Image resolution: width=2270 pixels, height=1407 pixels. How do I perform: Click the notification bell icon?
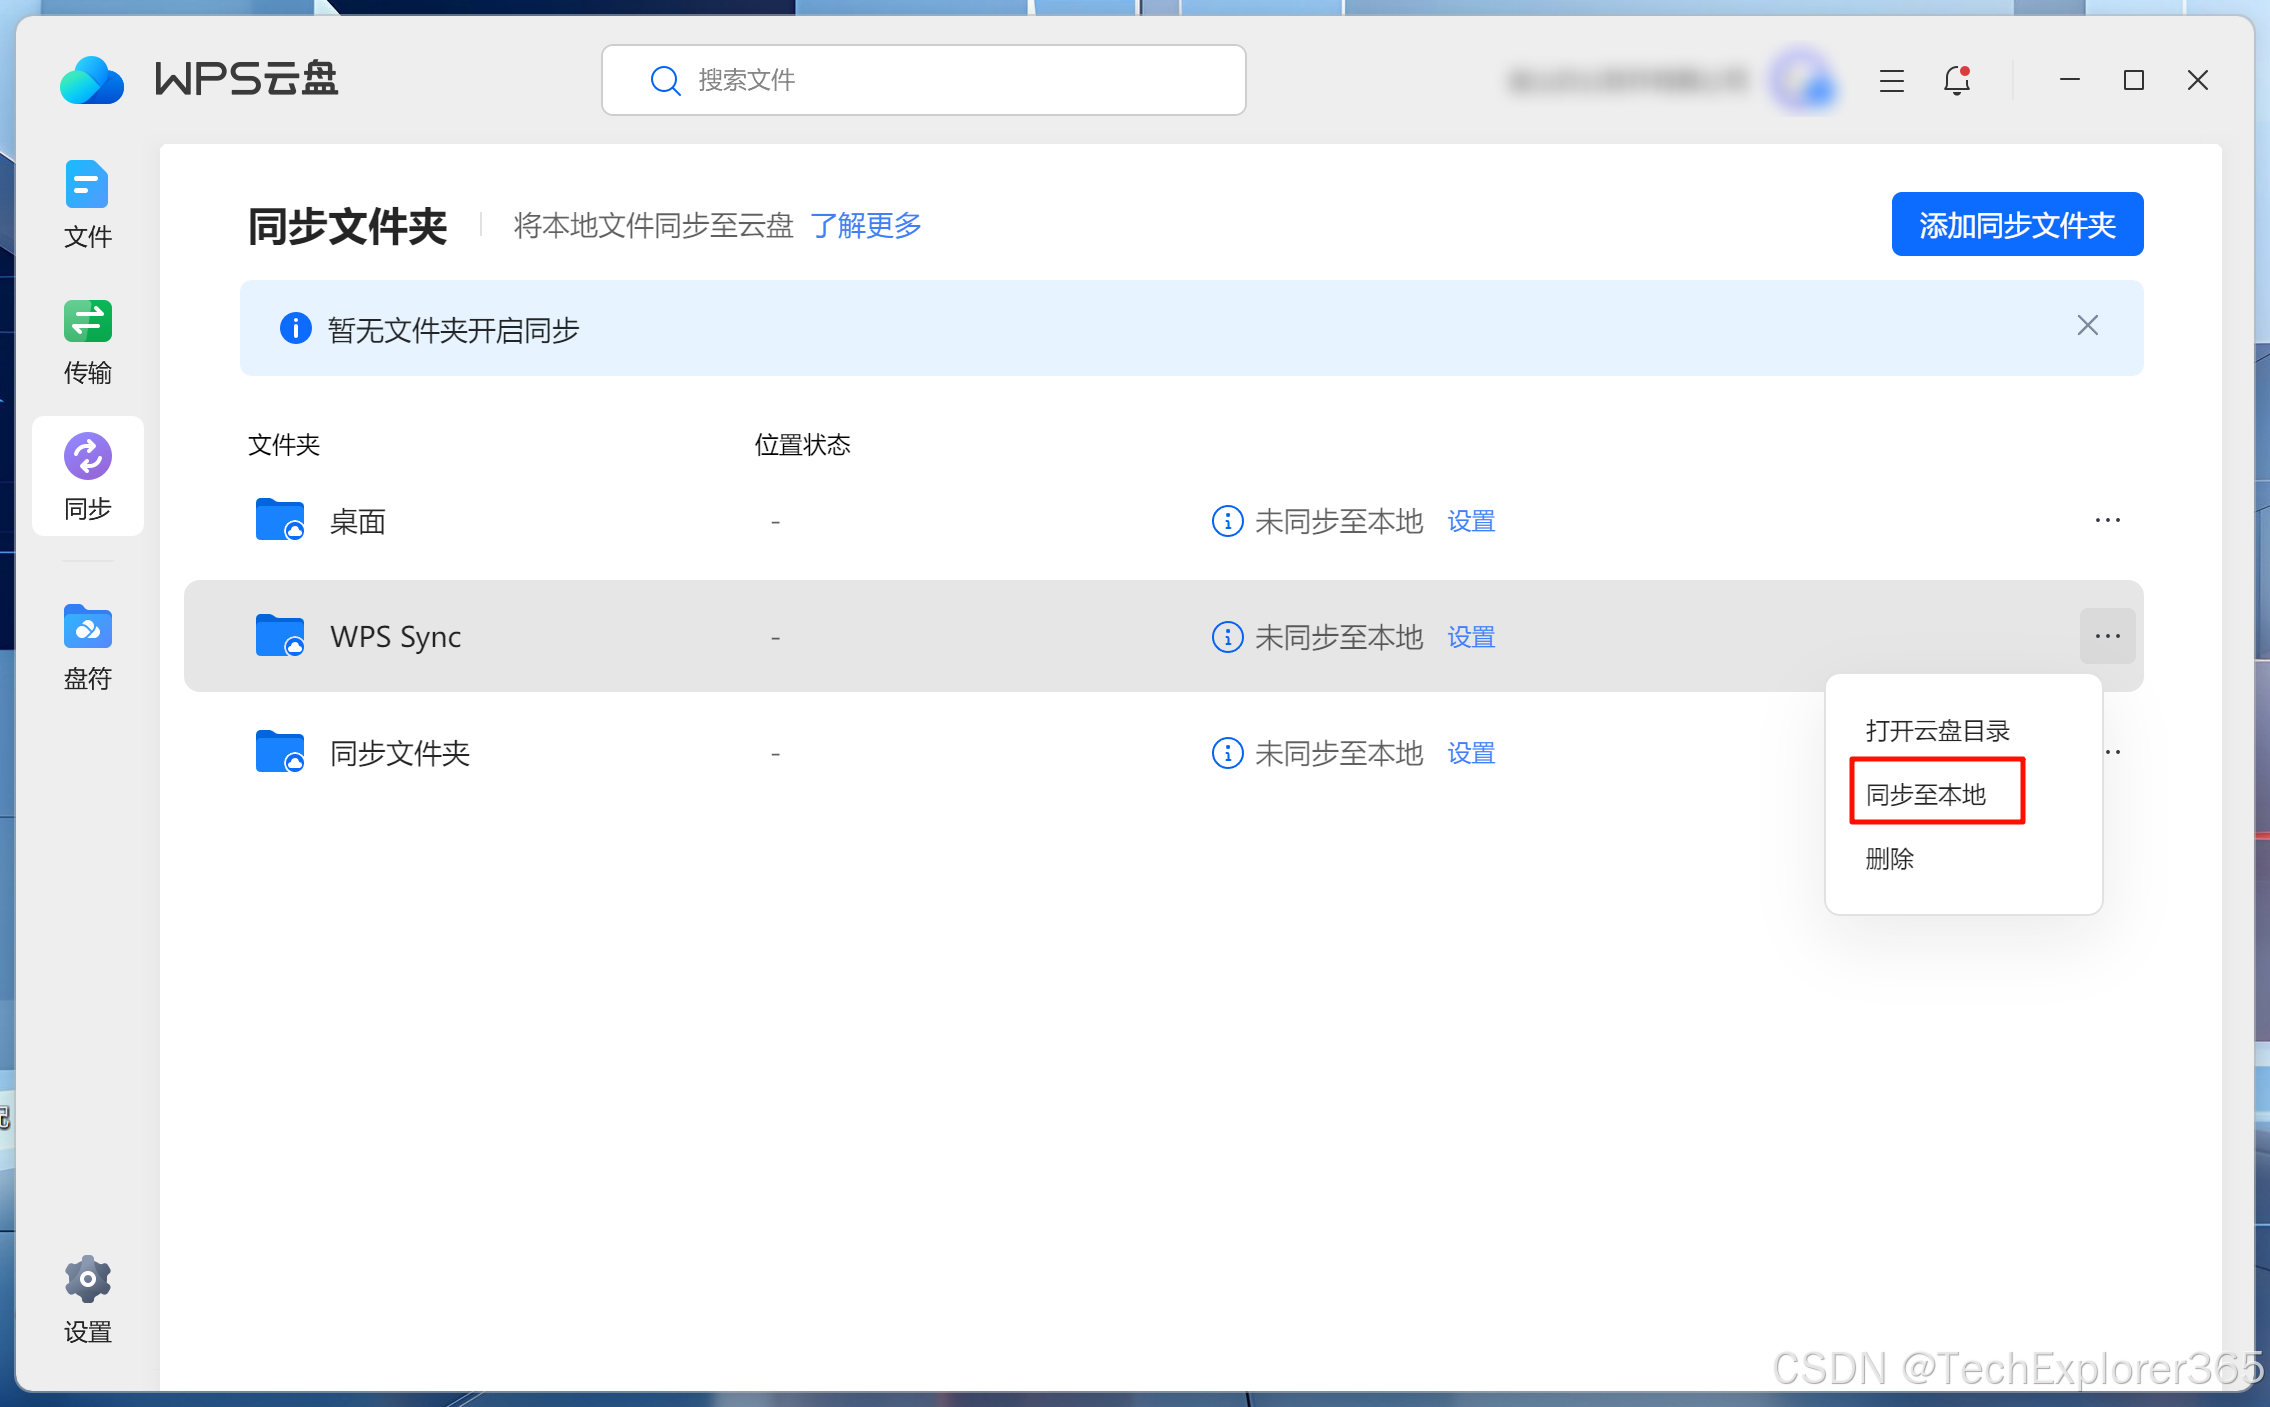point(1956,80)
